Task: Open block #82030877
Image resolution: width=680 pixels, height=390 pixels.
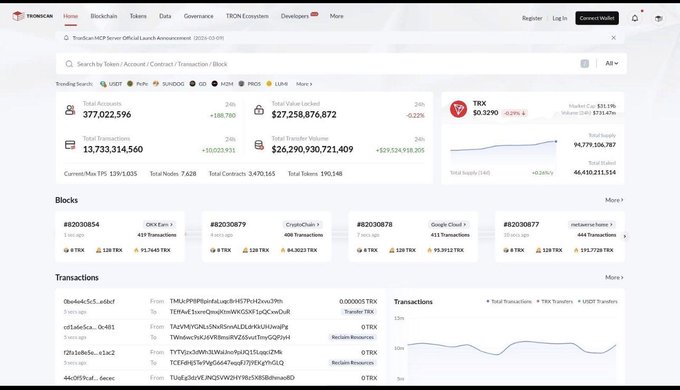Action: [x=521, y=224]
